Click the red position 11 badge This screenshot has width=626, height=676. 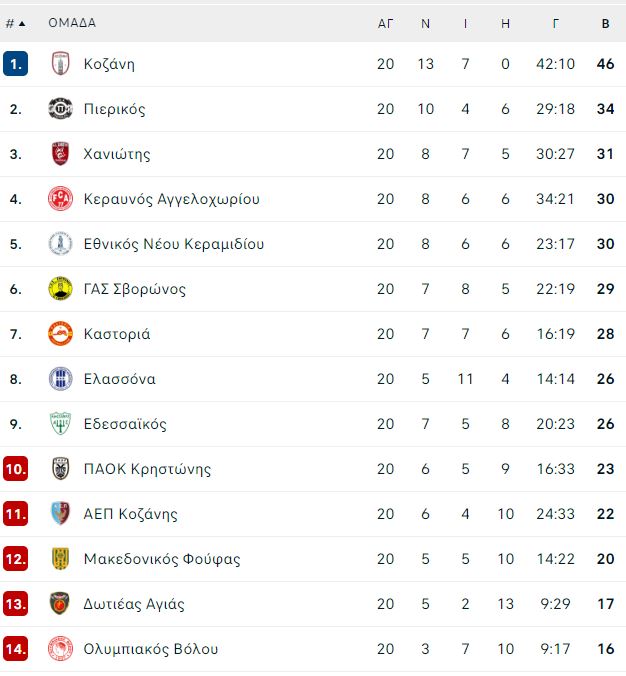coord(16,514)
